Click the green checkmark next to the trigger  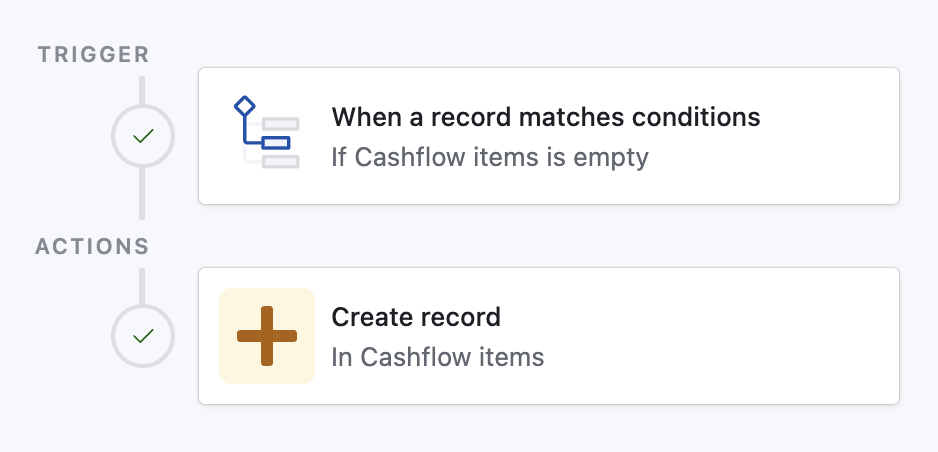143,136
